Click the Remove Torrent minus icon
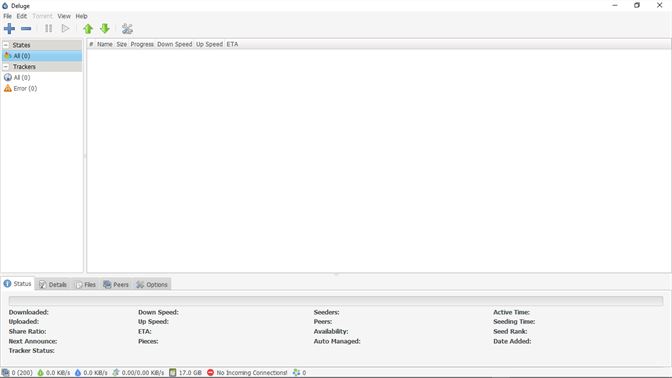 (26, 29)
